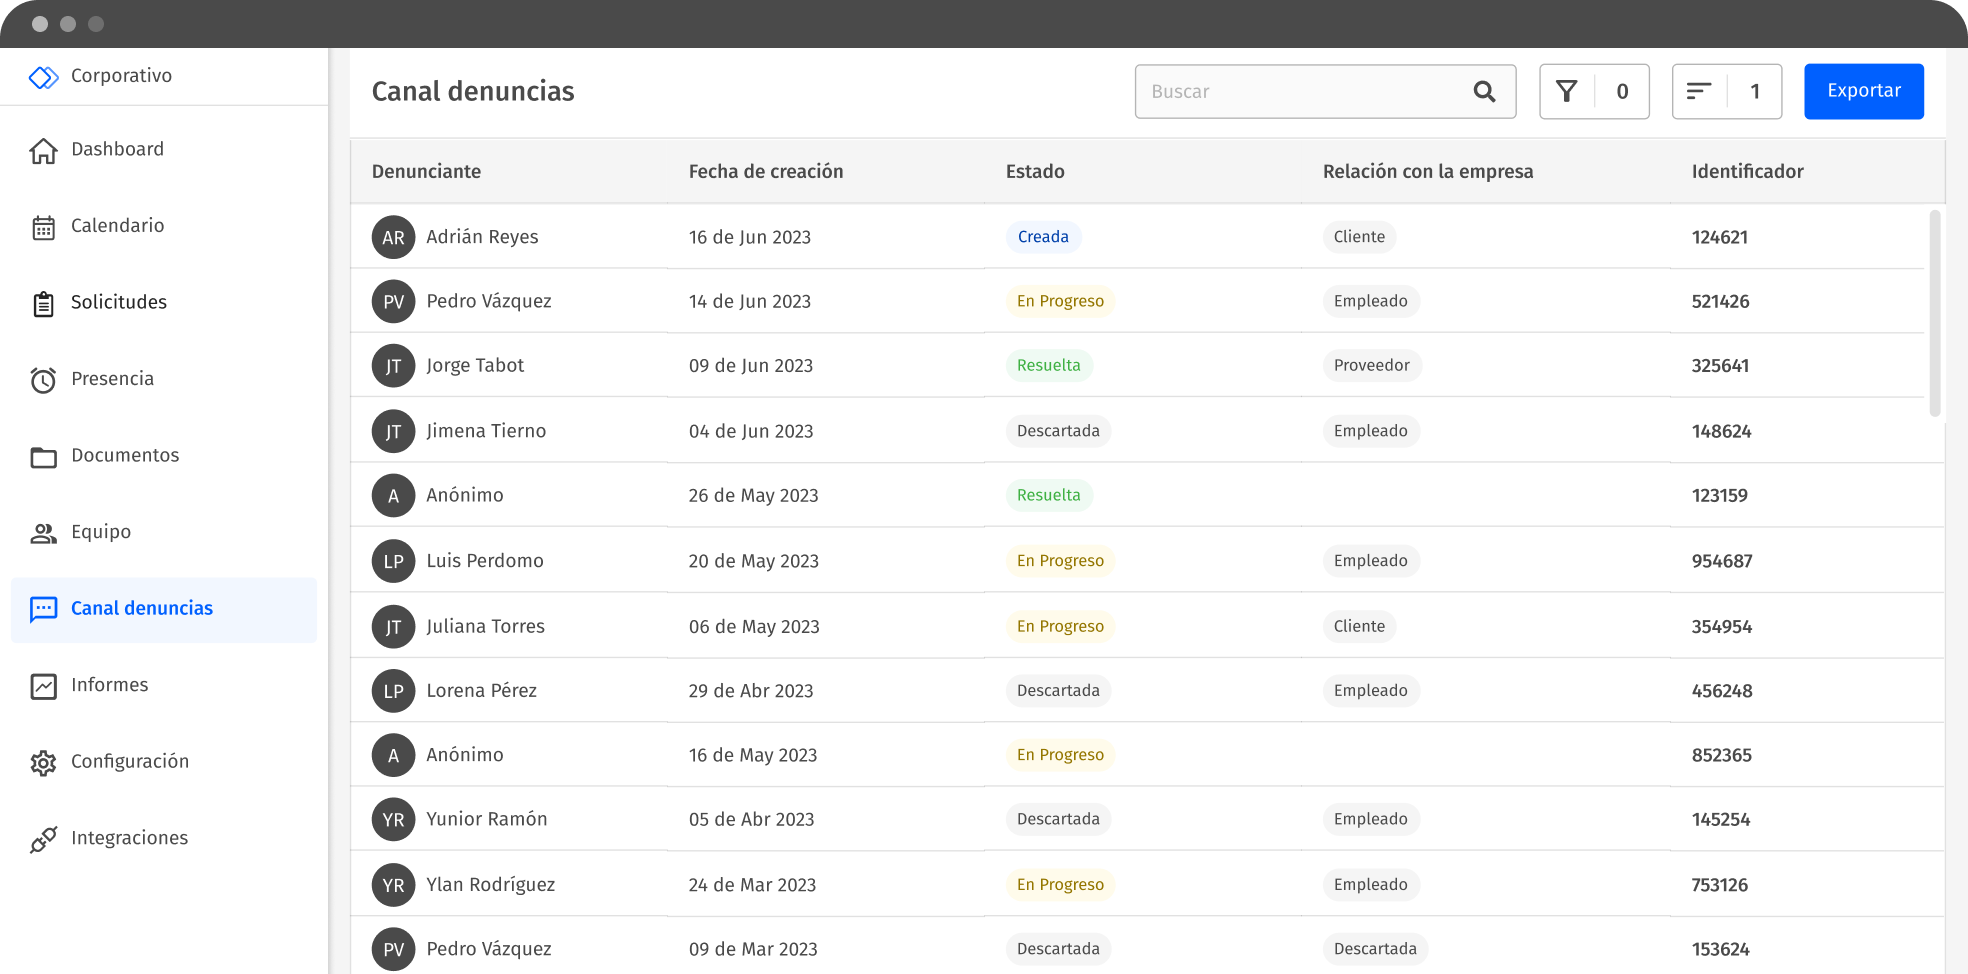Open the Calendario calendar icon
This screenshot has height=974, width=1968.
tap(43, 227)
